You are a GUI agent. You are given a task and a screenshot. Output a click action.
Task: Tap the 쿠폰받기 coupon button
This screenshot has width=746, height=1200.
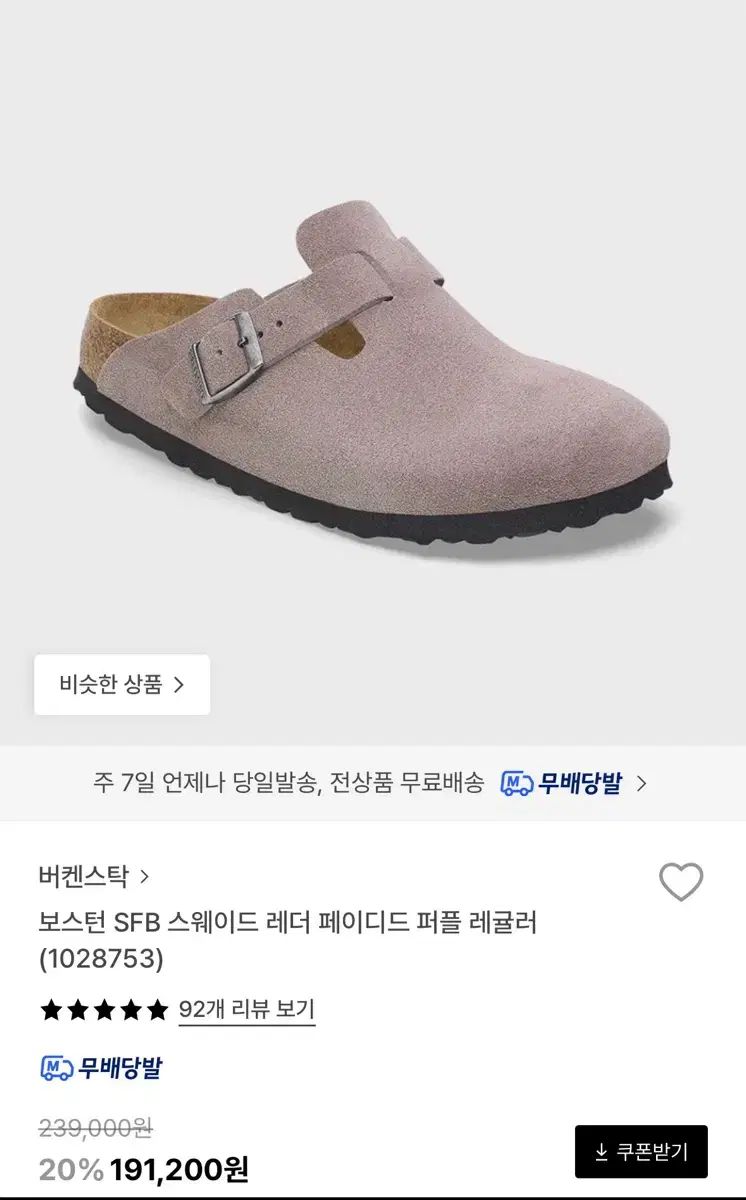click(x=641, y=1152)
